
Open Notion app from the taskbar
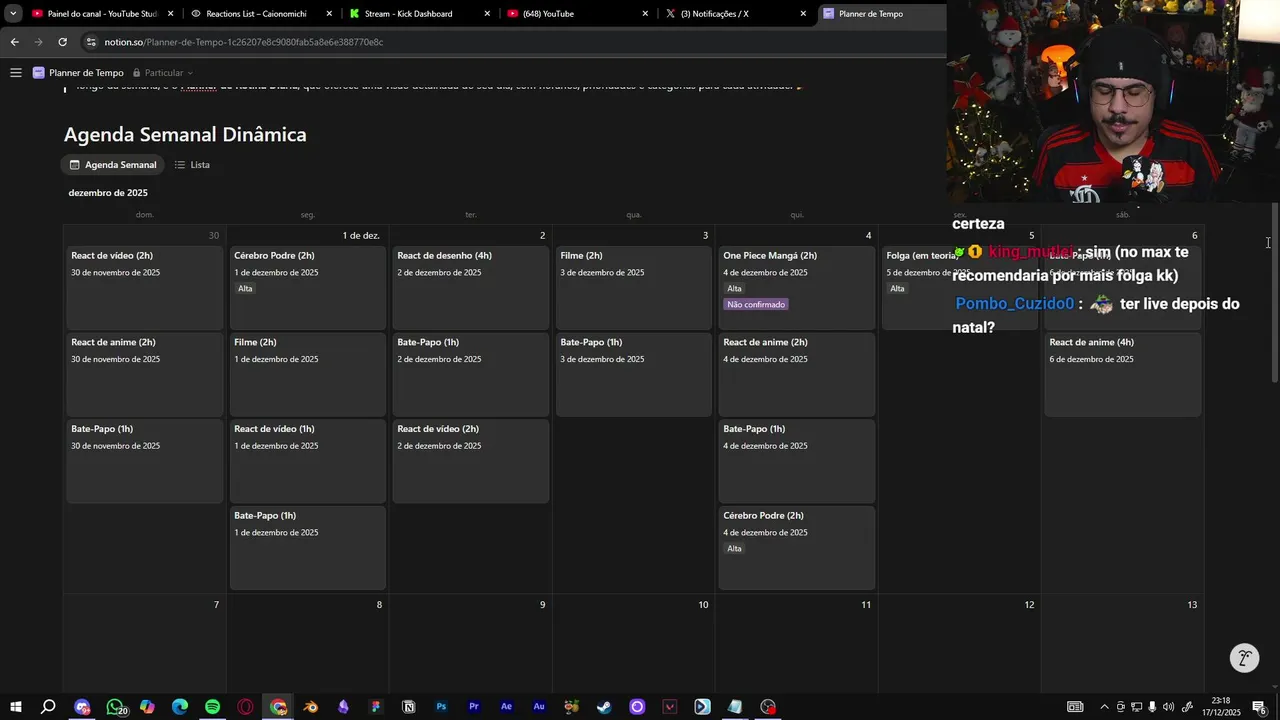408,707
